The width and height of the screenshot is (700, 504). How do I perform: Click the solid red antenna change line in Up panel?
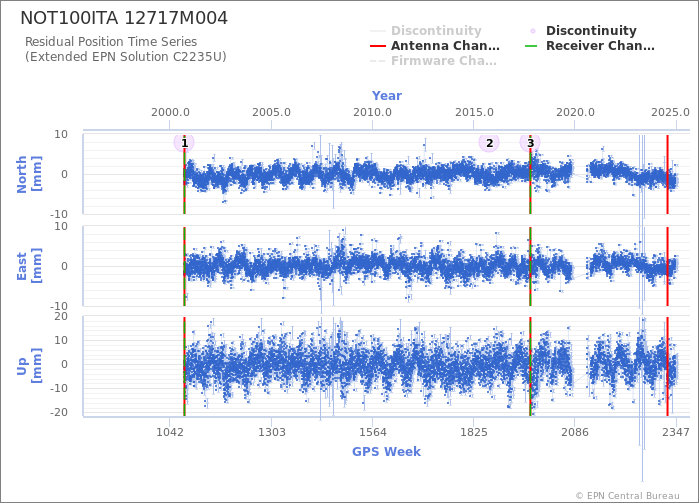pyautogui.click(x=667, y=367)
